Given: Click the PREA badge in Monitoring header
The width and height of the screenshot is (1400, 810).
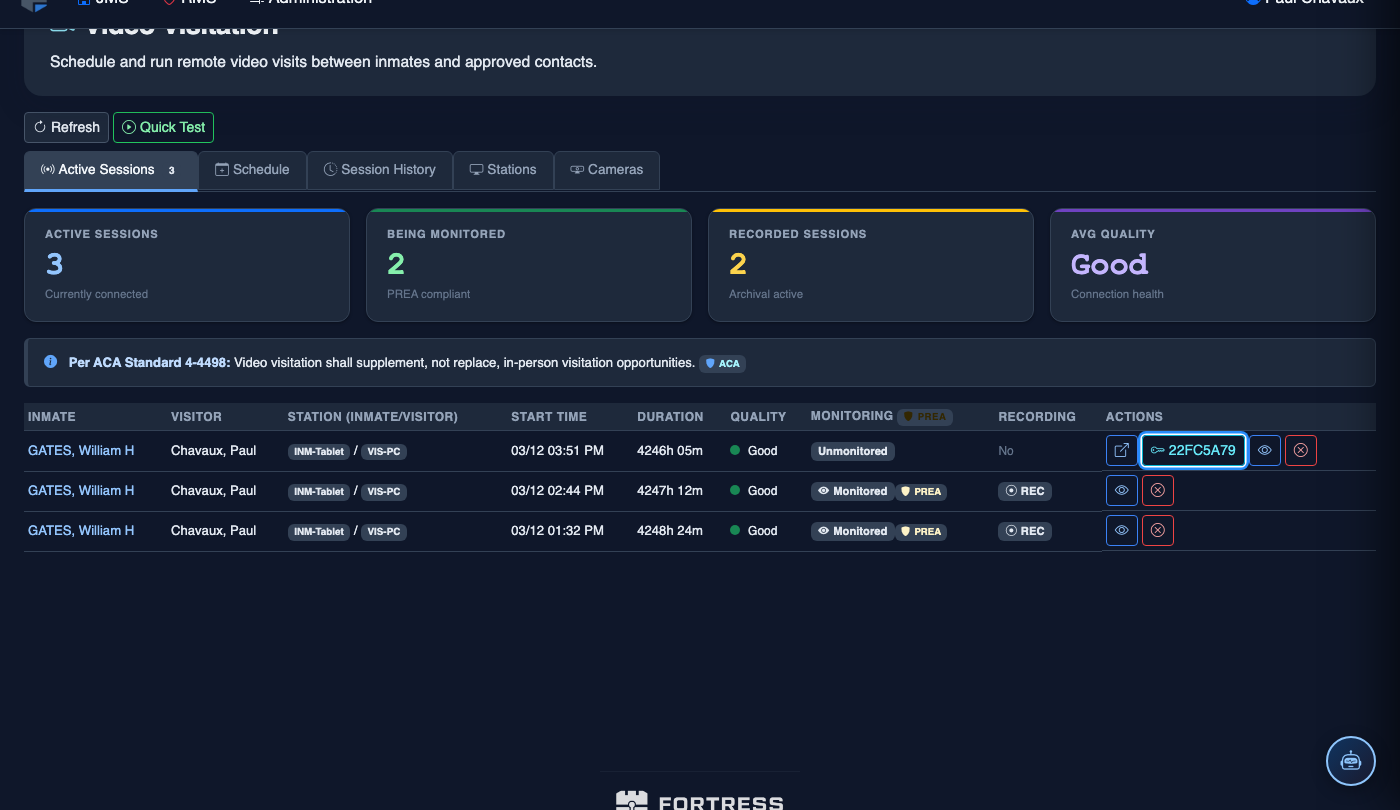Looking at the screenshot, I should (923, 417).
